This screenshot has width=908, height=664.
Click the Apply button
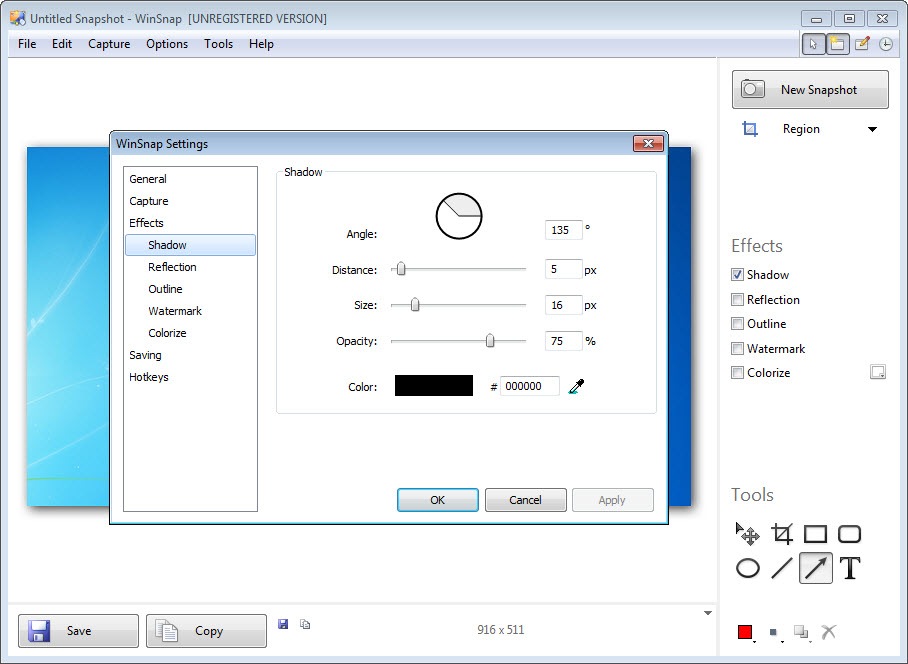pyautogui.click(x=613, y=500)
